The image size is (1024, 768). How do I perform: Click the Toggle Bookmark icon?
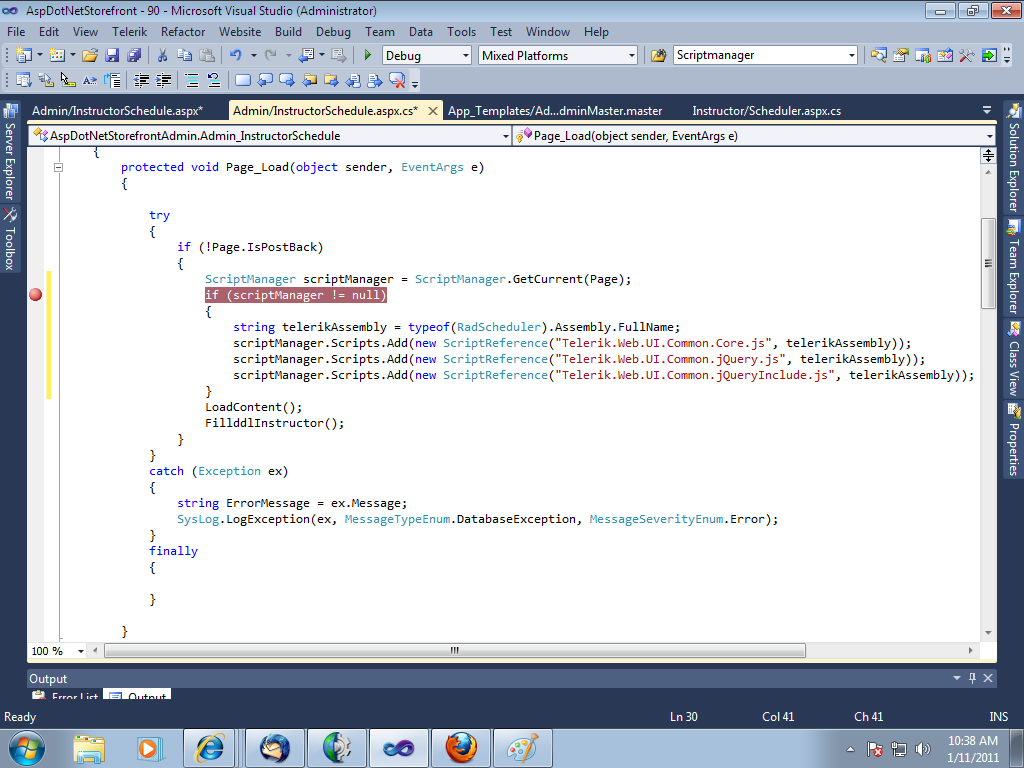(242, 80)
